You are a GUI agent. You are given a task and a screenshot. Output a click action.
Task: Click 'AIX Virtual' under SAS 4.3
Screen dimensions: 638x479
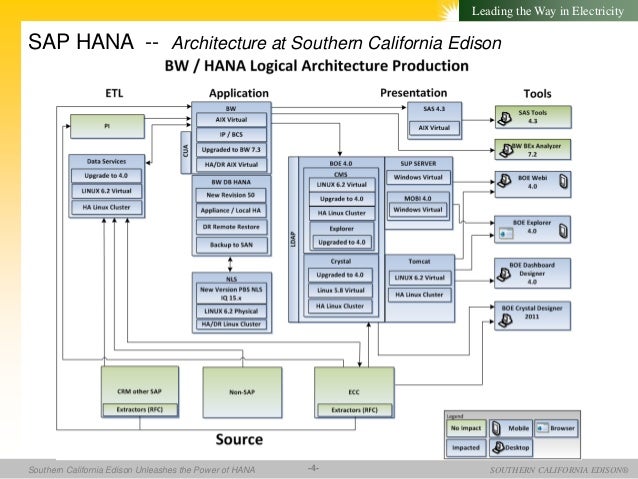click(x=434, y=127)
